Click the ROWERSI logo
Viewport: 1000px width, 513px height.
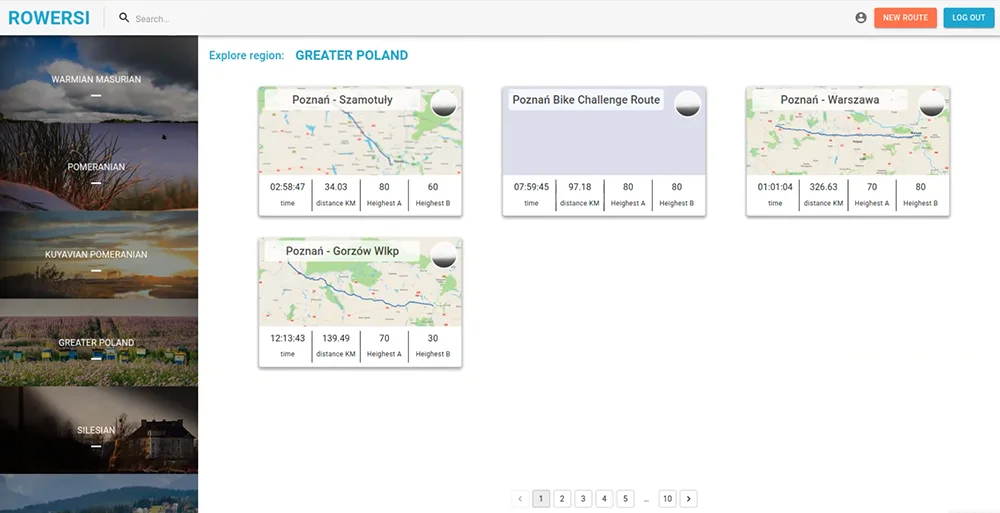point(49,18)
